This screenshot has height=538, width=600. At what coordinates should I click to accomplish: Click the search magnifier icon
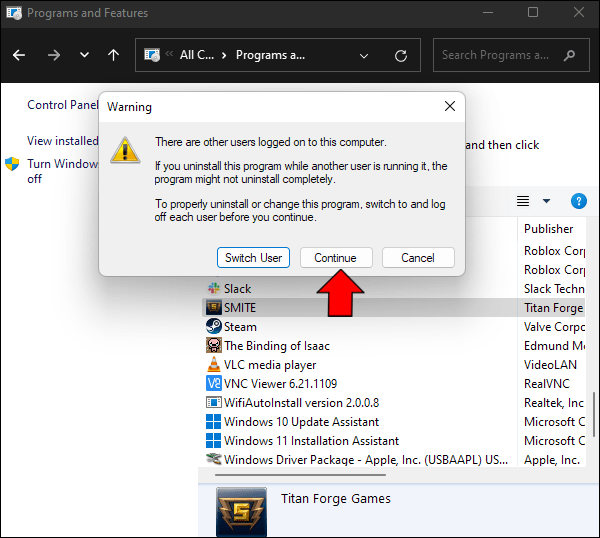click(569, 56)
